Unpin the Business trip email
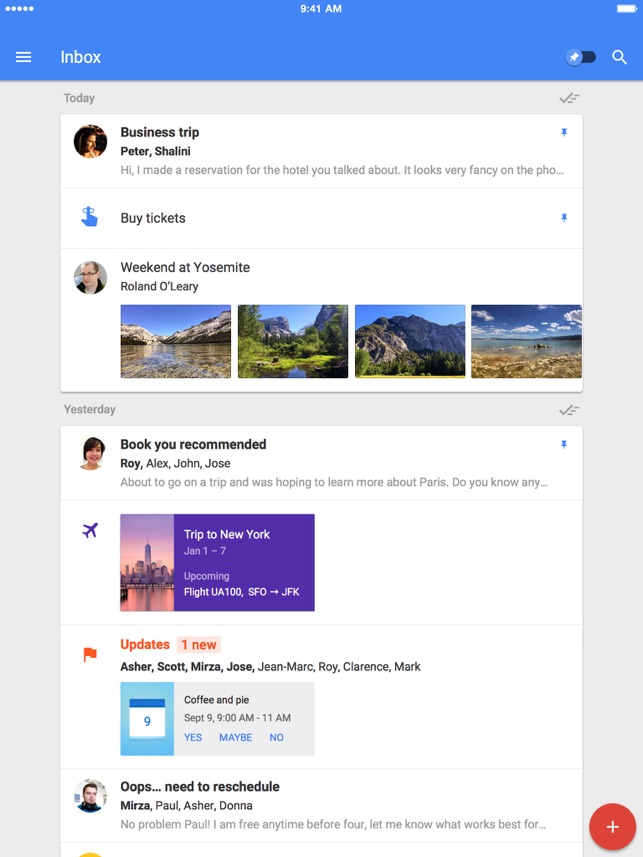The height and width of the screenshot is (857, 643). 564,132
